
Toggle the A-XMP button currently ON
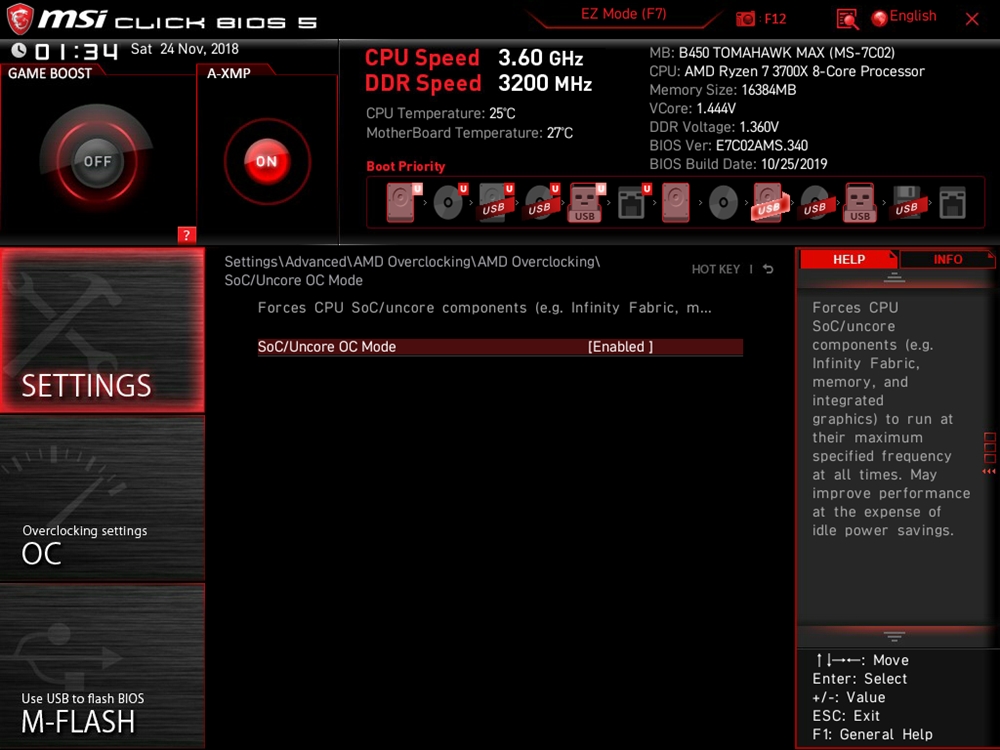click(267, 161)
